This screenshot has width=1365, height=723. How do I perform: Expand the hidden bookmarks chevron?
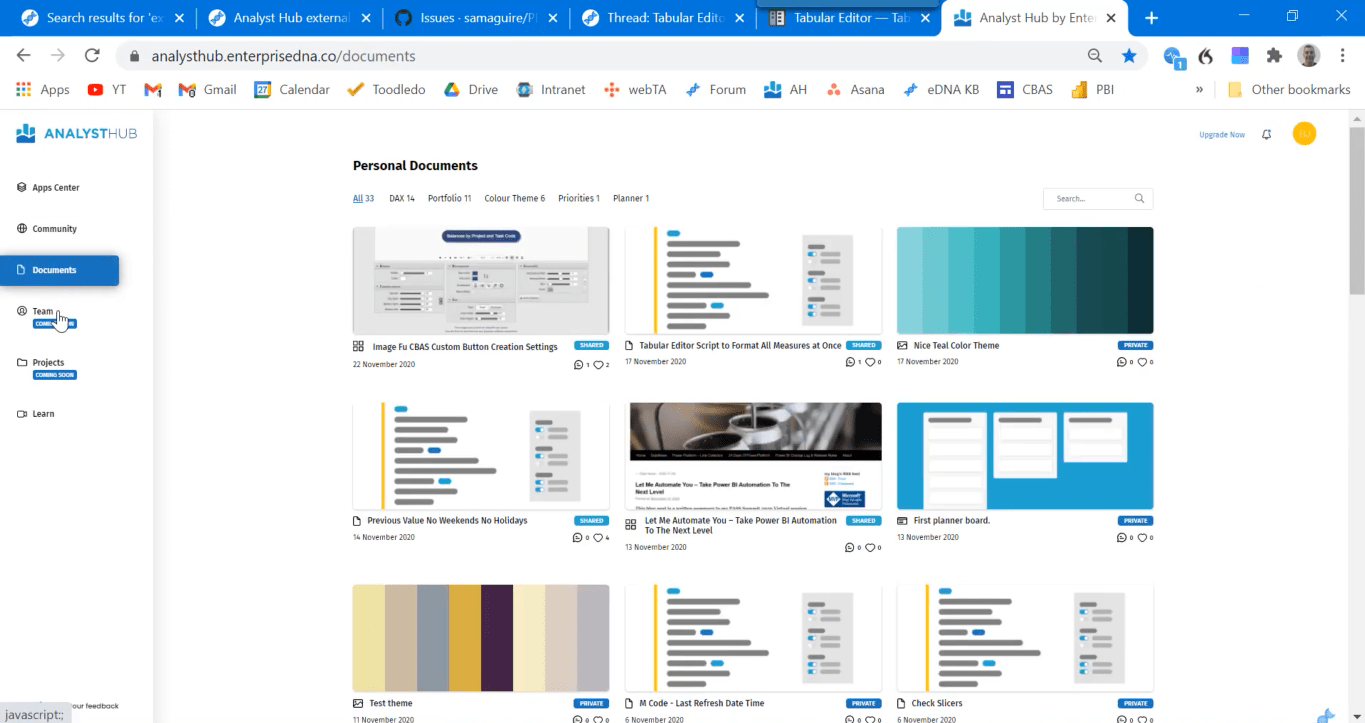point(1199,89)
